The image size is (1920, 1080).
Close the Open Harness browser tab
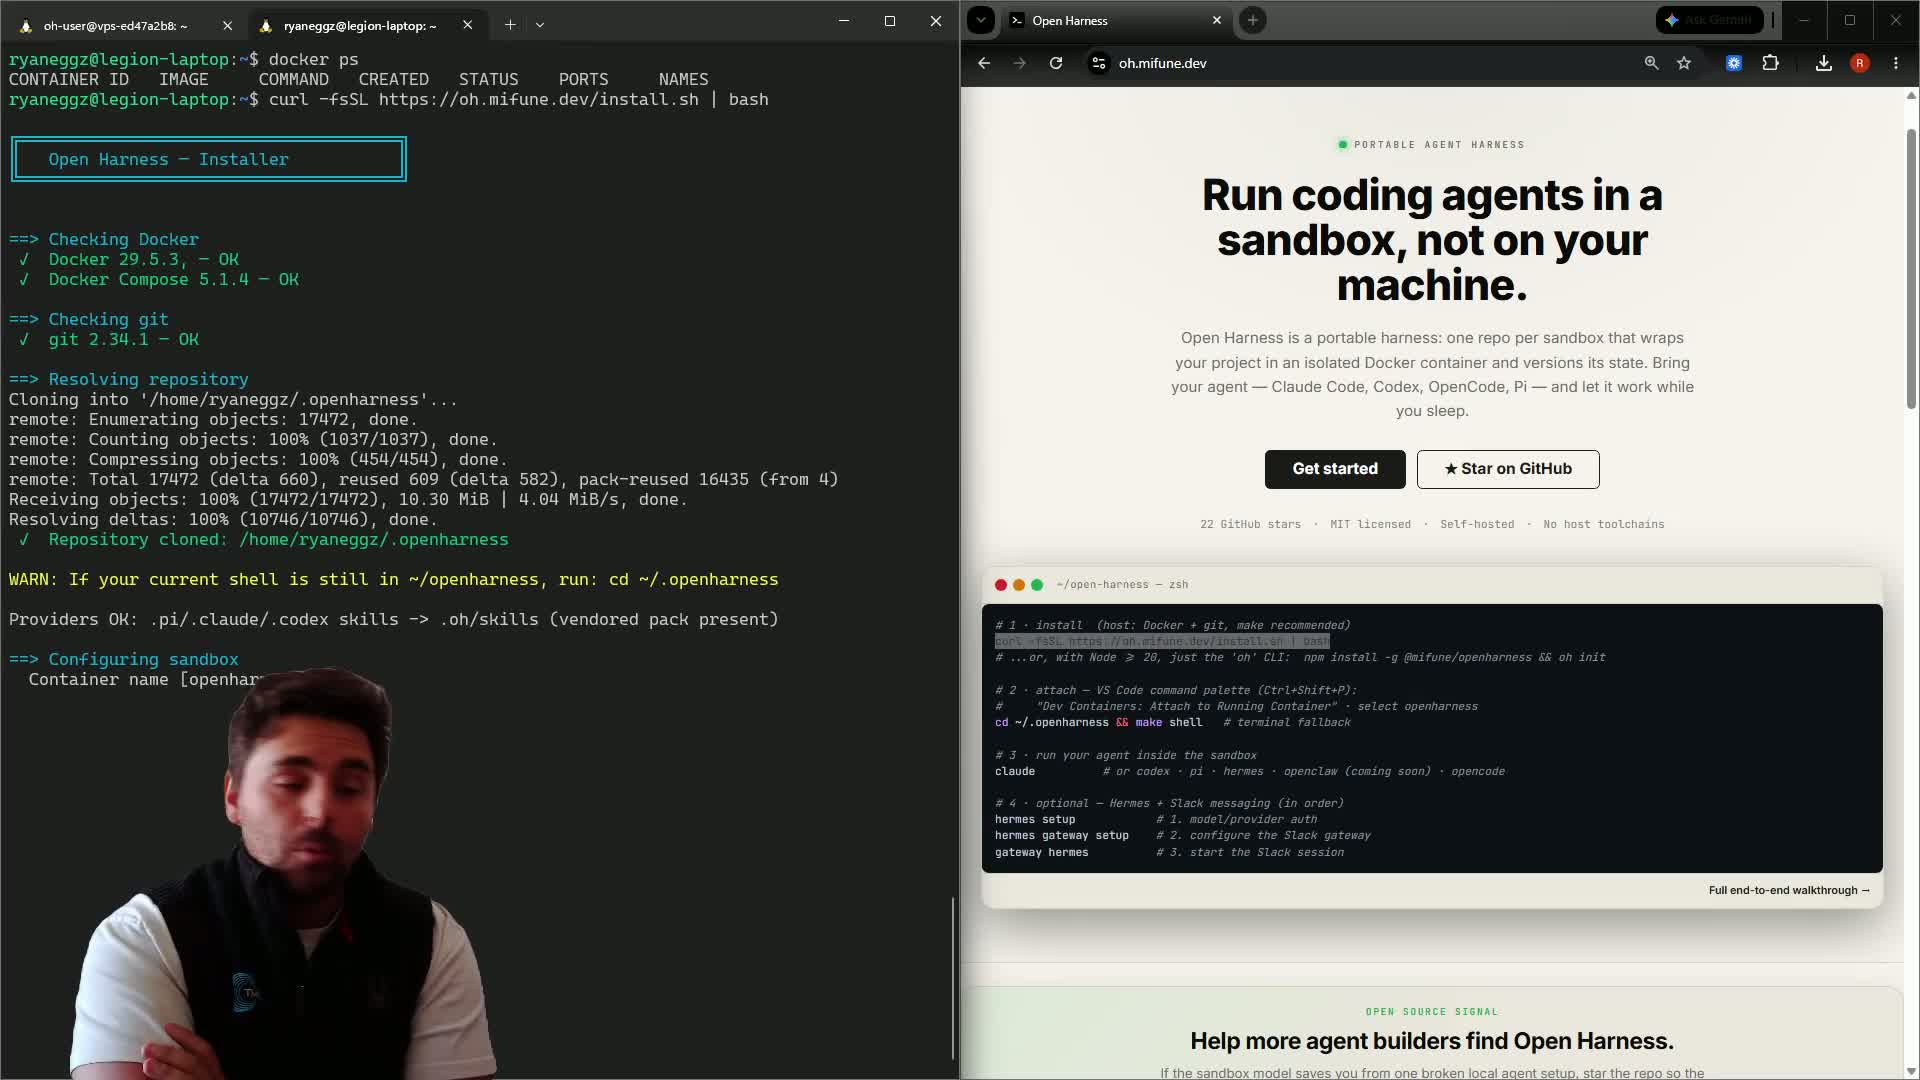coord(1217,20)
